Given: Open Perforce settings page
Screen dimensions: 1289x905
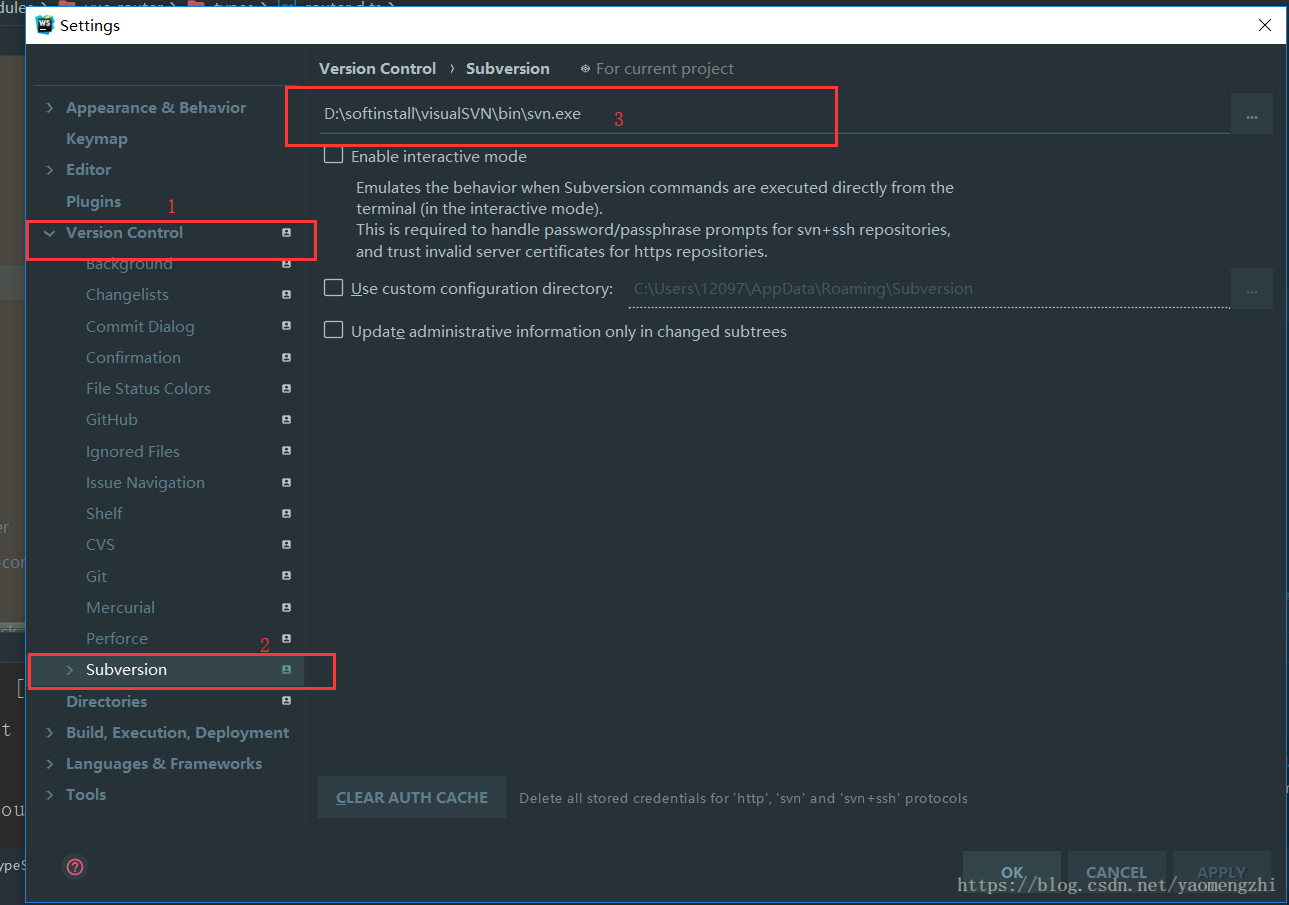Looking at the screenshot, I should pos(117,638).
